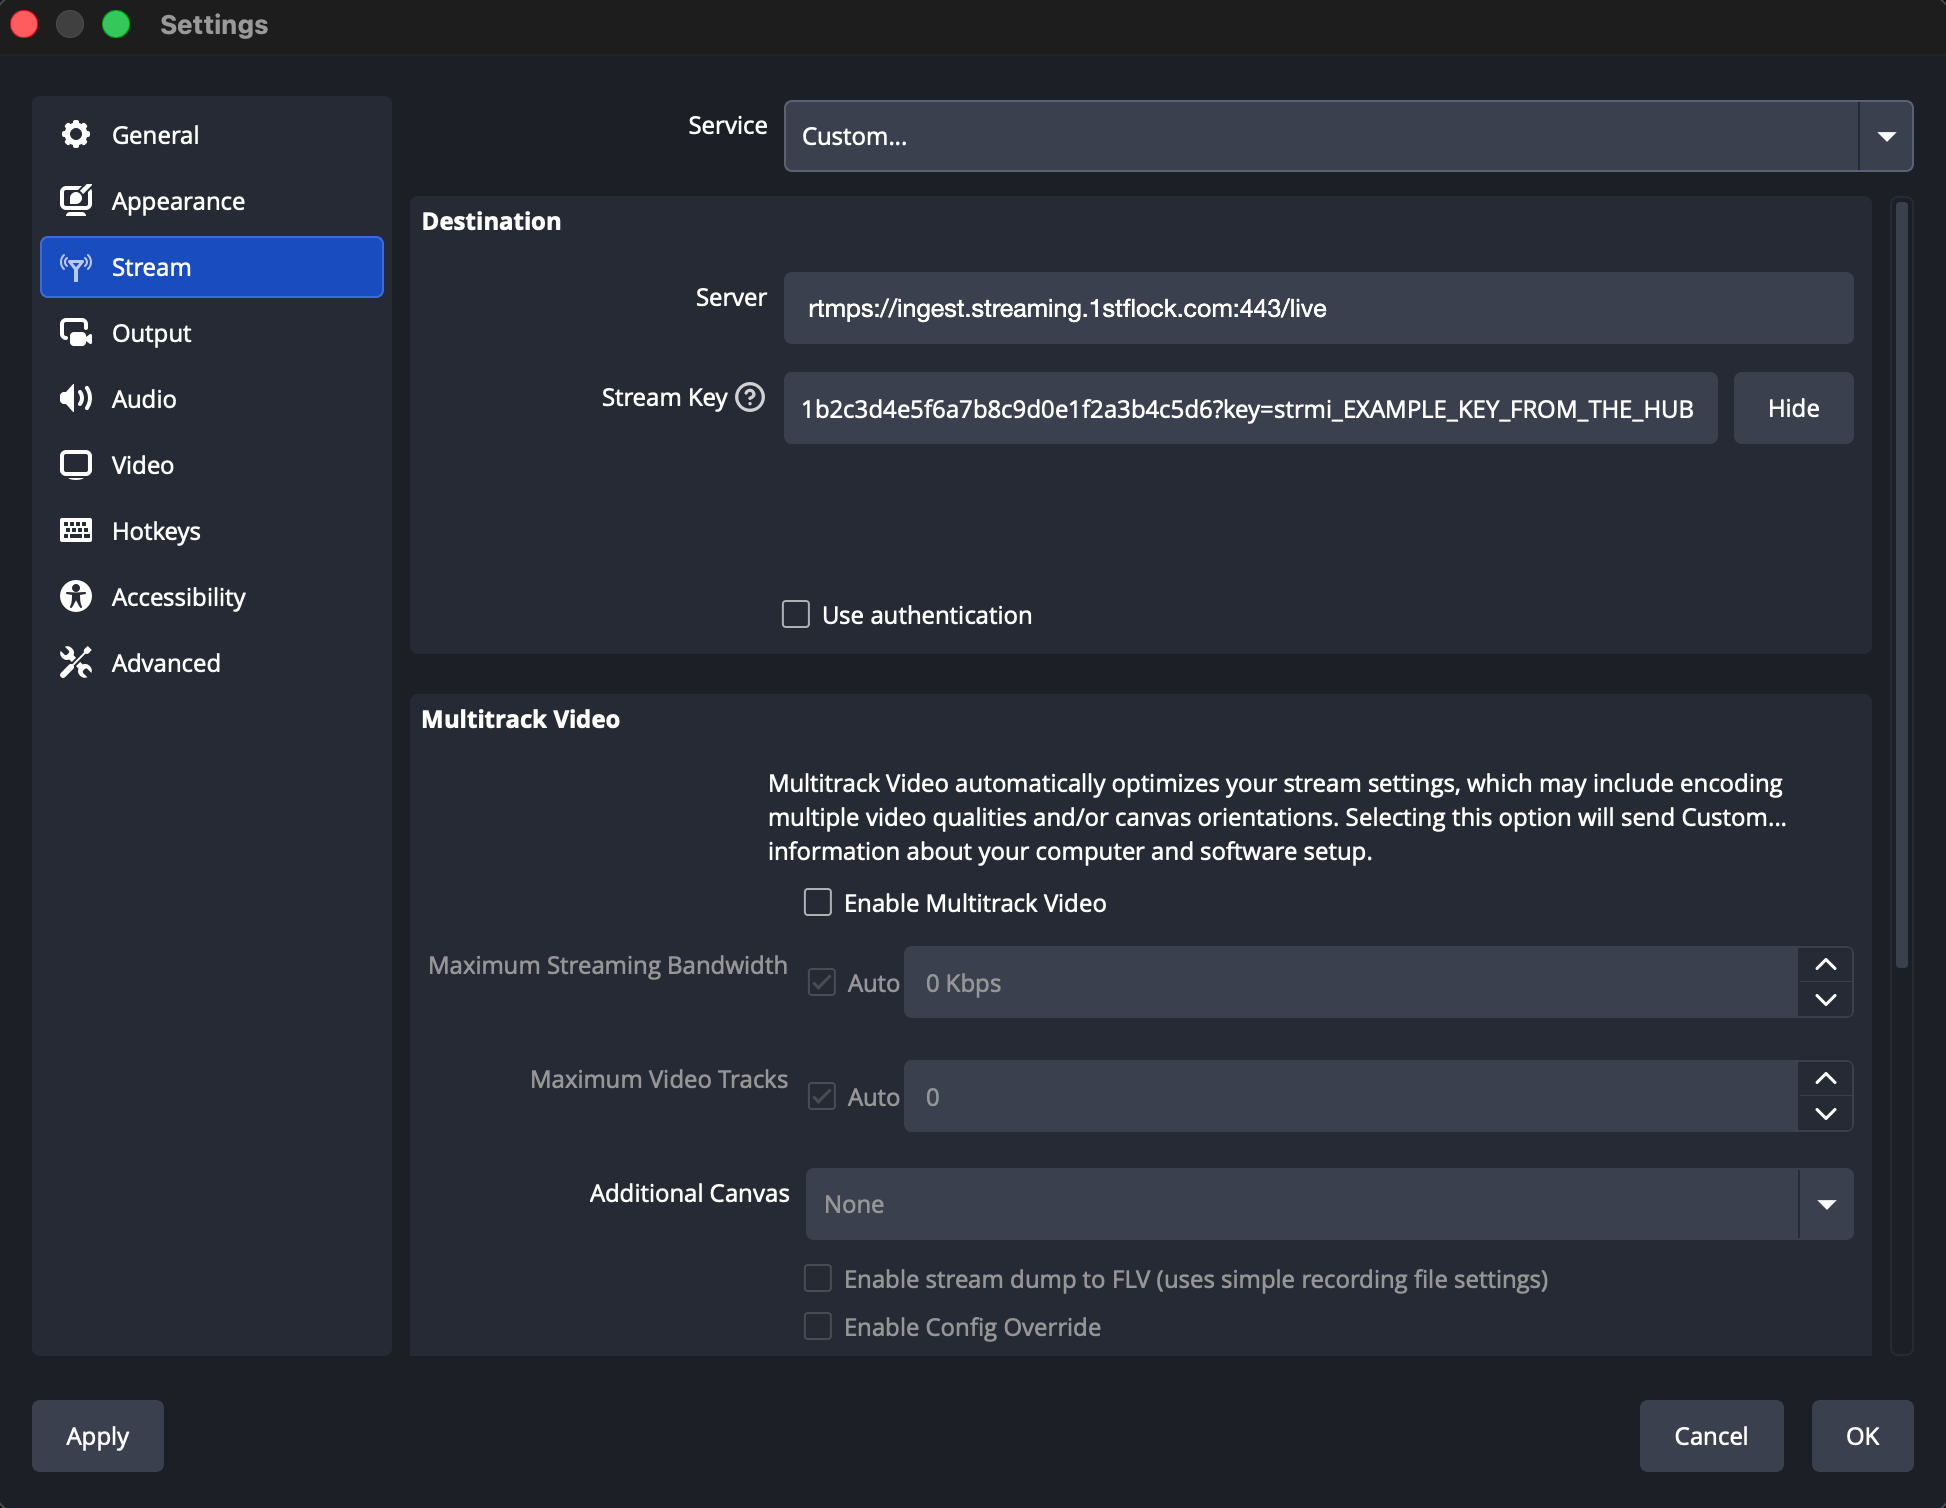Open the Service dropdown showing Custom...
1946x1508 pixels.
pos(1348,136)
